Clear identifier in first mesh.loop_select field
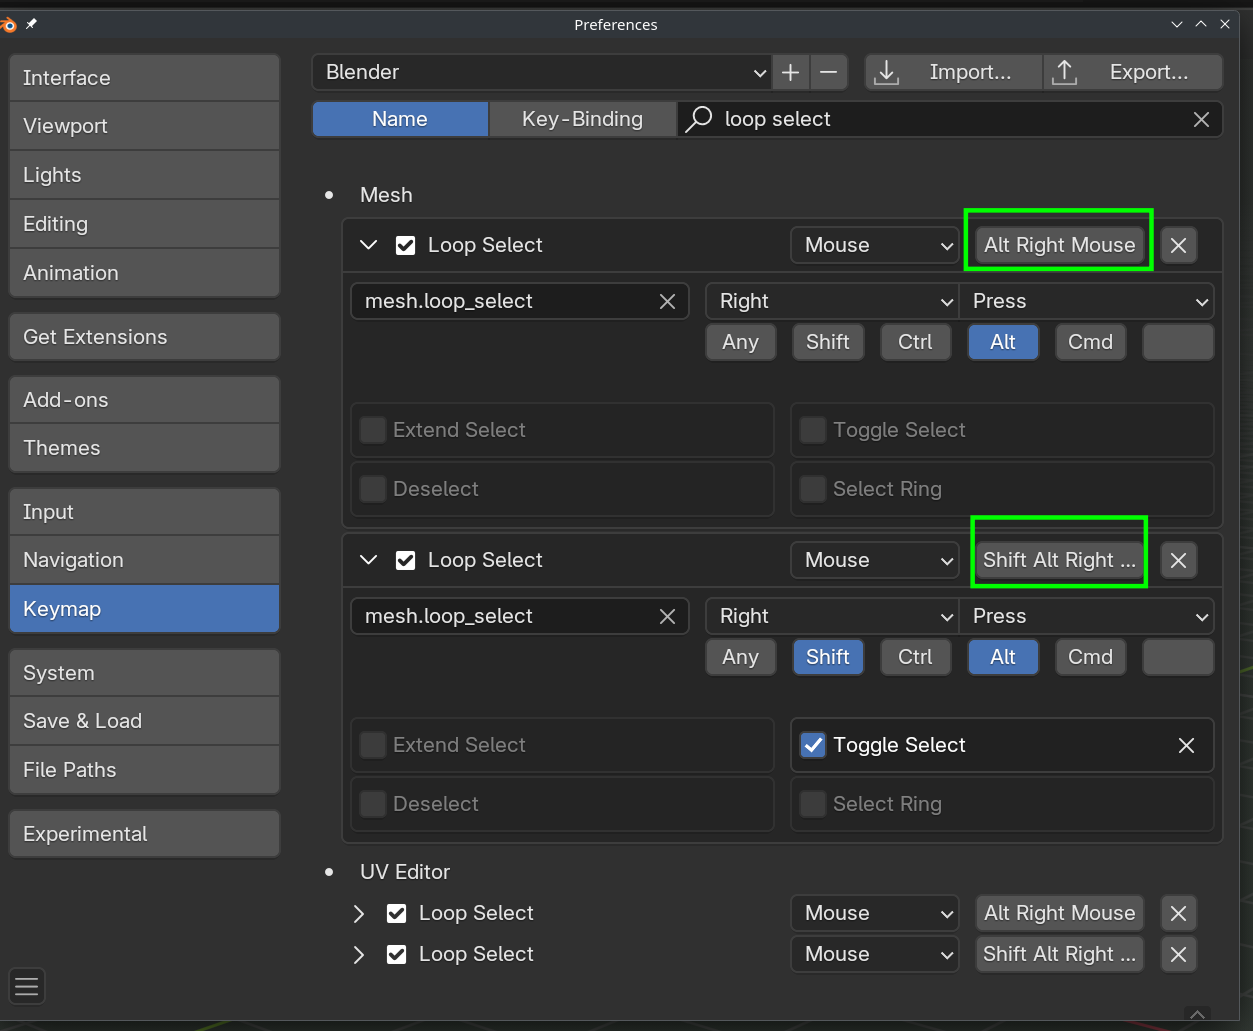The image size is (1253, 1031). [x=667, y=301]
